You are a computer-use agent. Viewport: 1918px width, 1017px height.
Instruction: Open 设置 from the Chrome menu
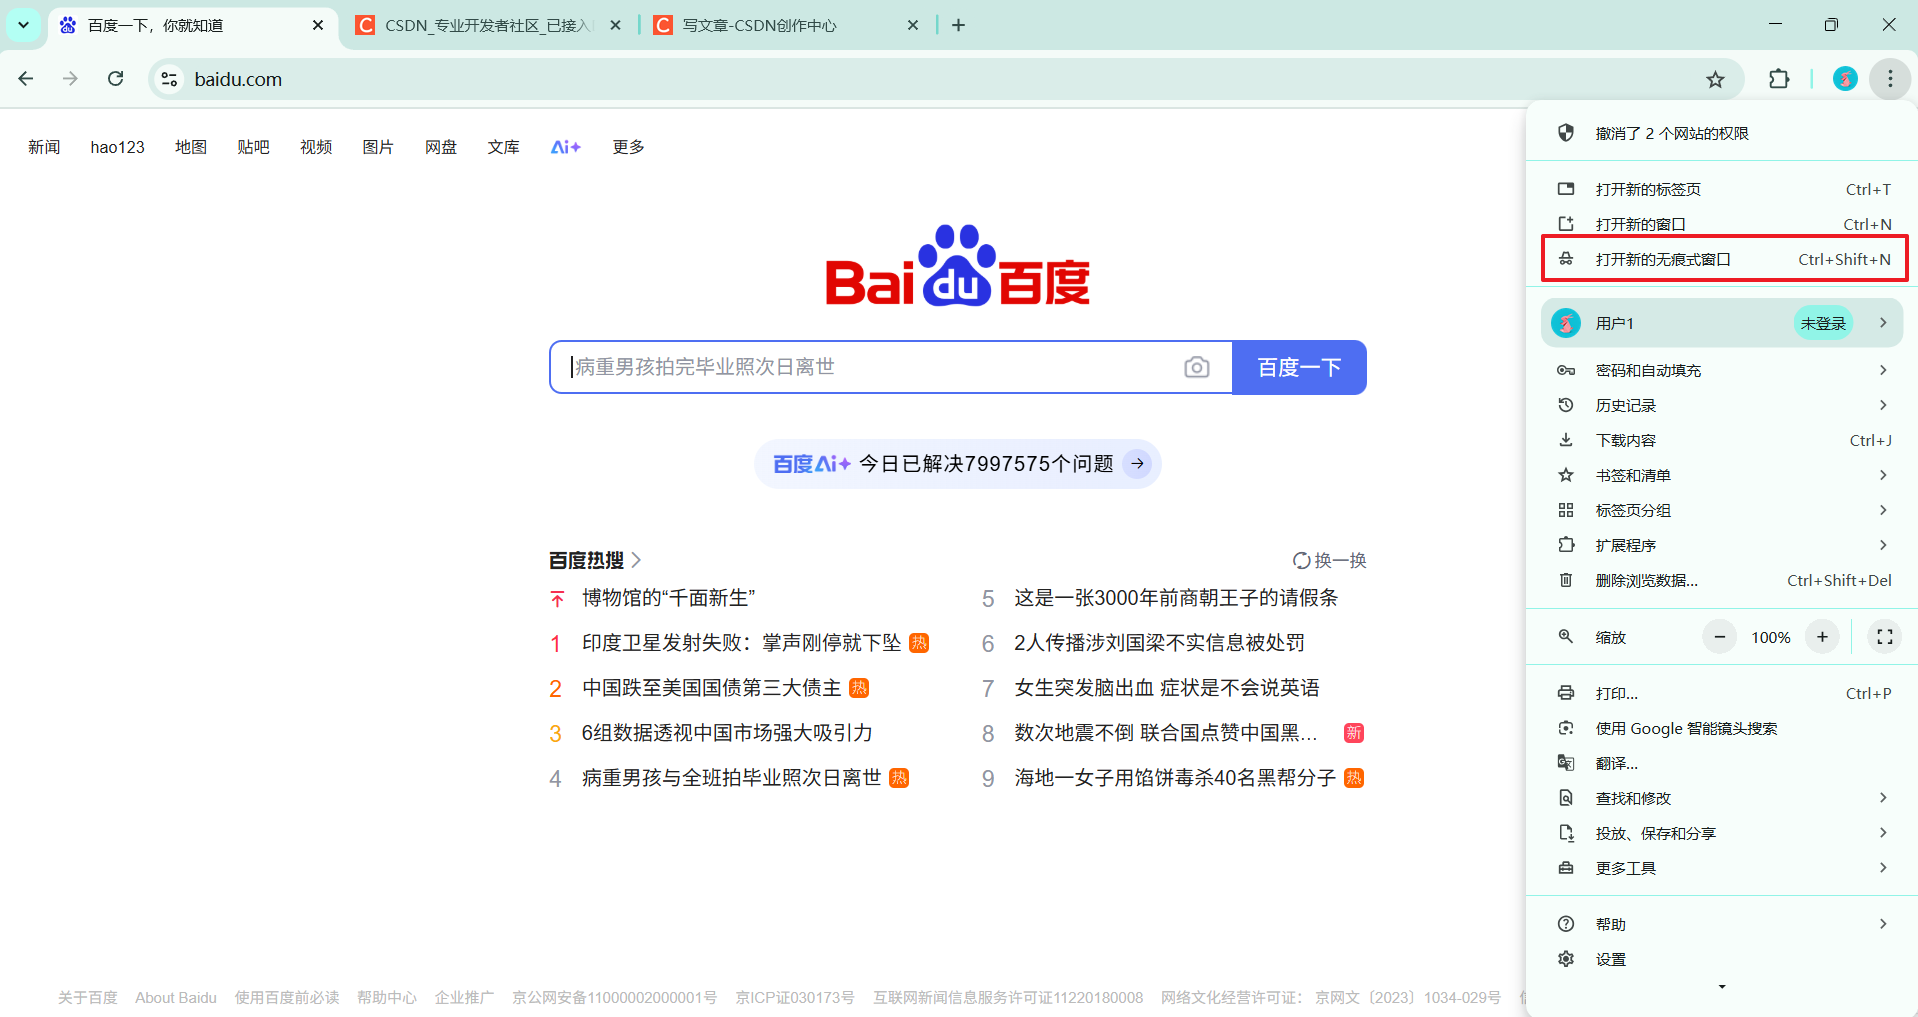(1720, 959)
